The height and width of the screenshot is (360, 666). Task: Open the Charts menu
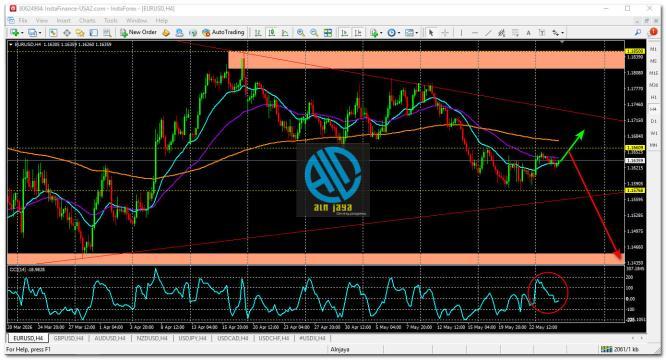pyautogui.click(x=87, y=20)
